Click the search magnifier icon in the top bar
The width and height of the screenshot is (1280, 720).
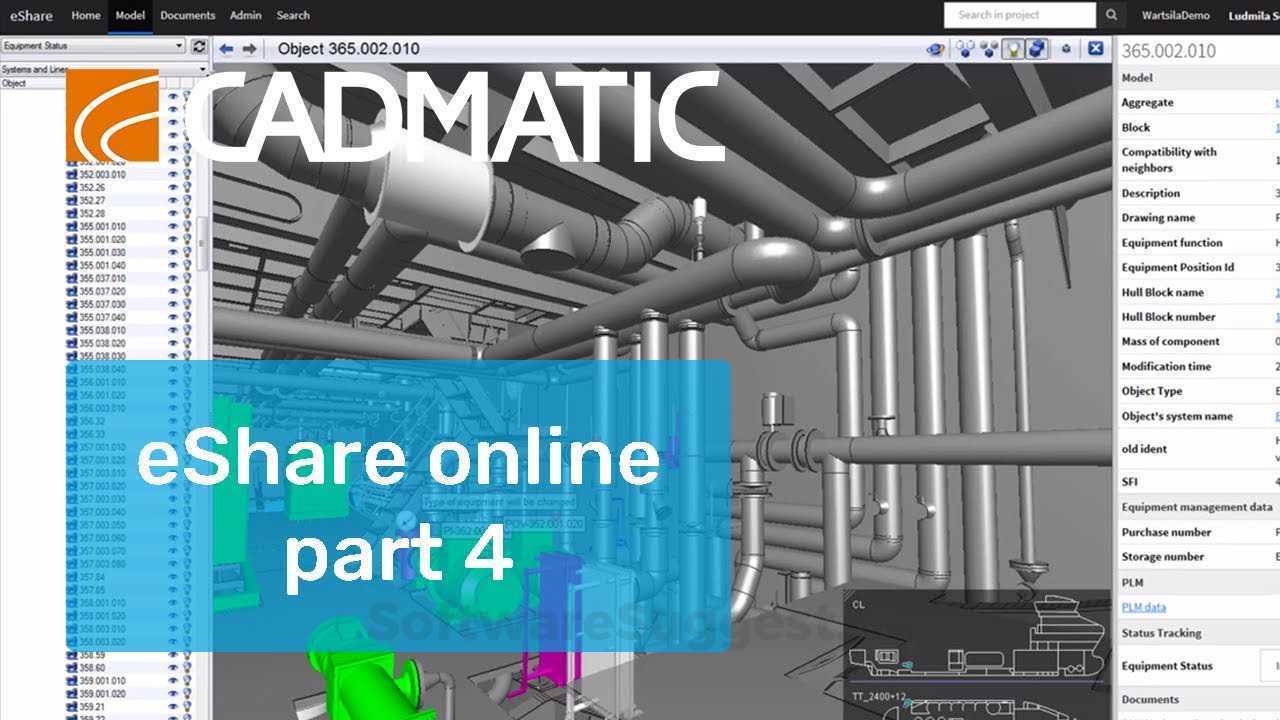pyautogui.click(x=1110, y=15)
